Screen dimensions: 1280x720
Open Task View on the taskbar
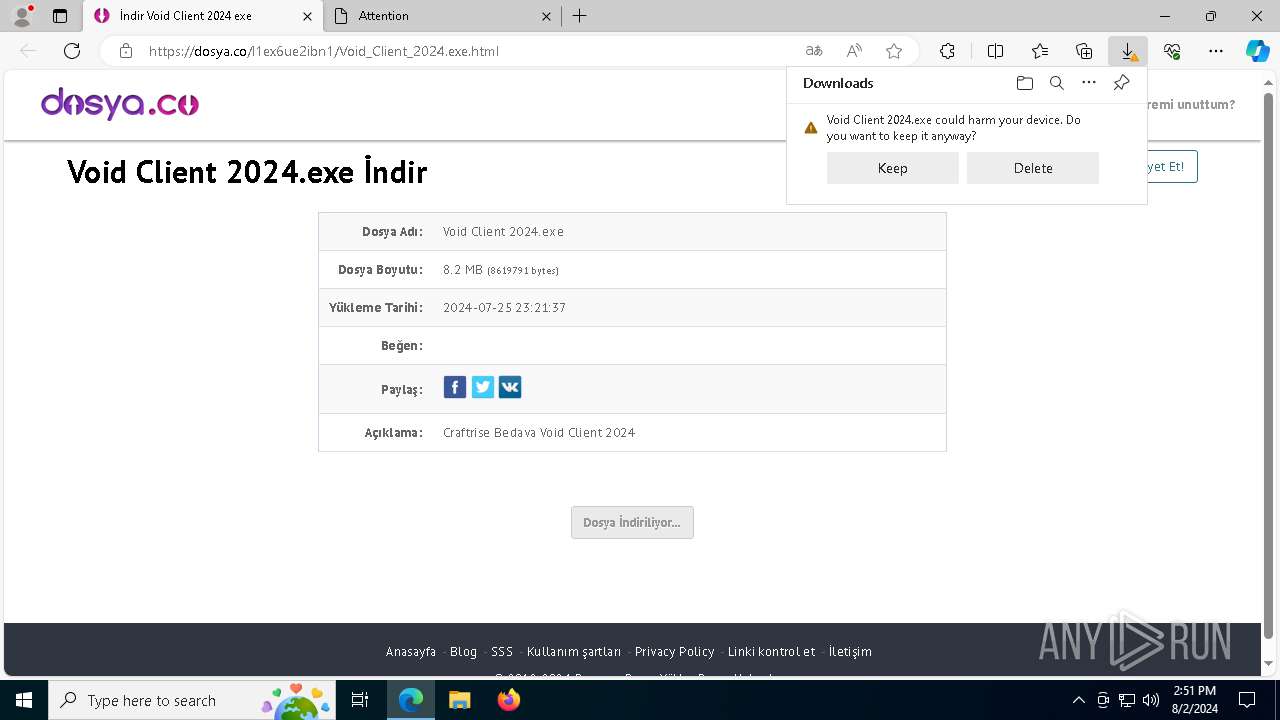click(360, 700)
